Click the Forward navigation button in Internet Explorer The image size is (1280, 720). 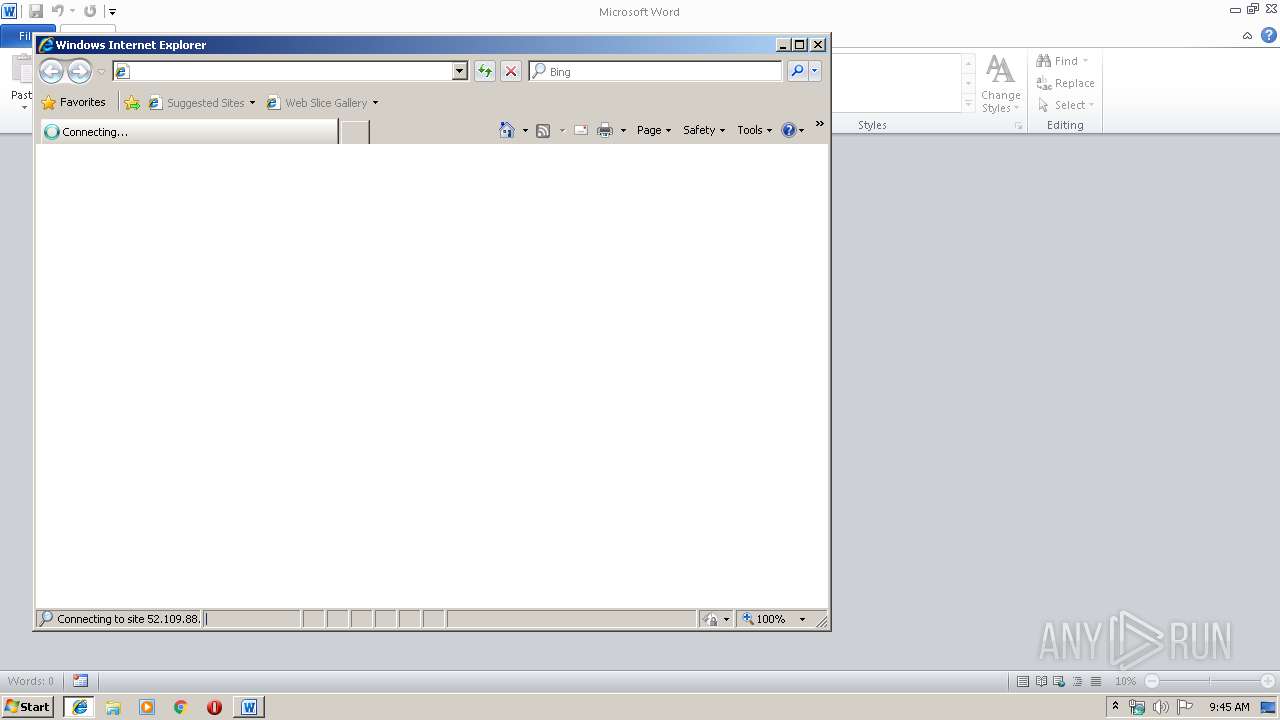(79, 71)
